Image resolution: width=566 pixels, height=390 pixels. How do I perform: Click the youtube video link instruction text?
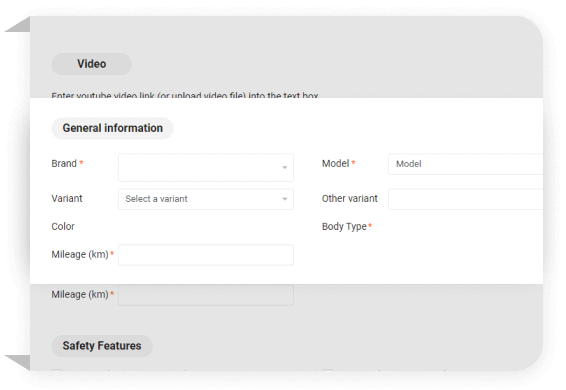click(x=185, y=95)
